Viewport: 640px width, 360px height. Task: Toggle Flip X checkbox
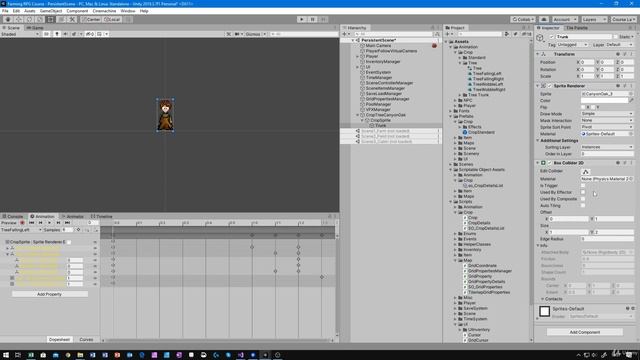click(583, 107)
